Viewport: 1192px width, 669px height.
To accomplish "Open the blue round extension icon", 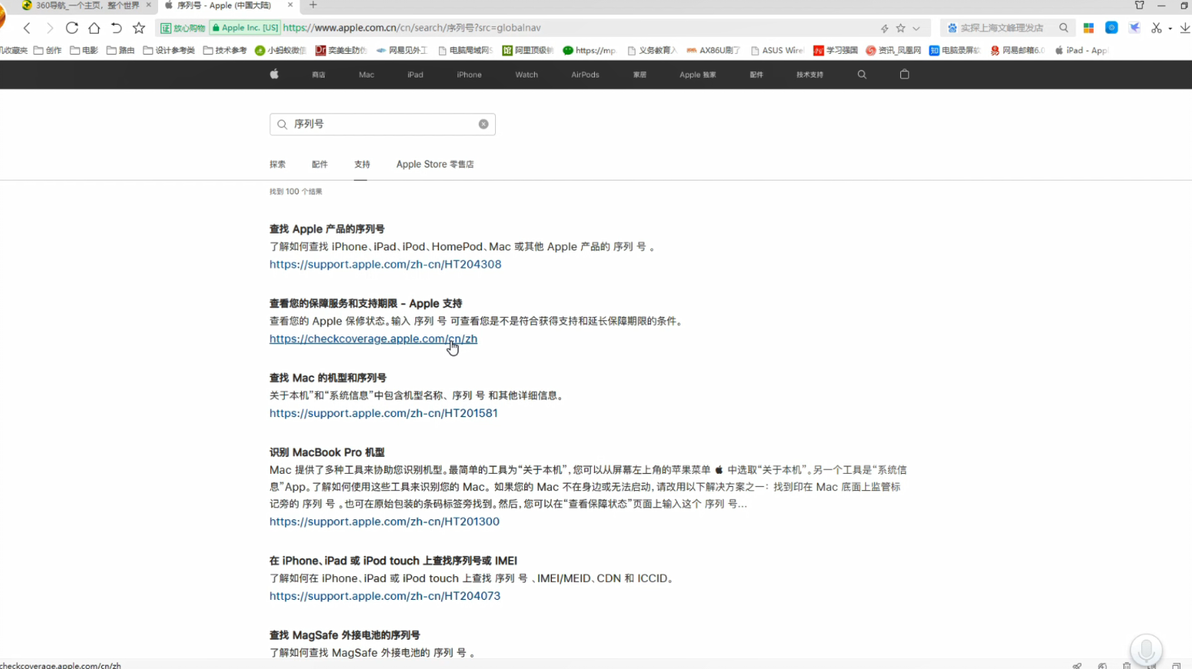I will (x=1111, y=28).
